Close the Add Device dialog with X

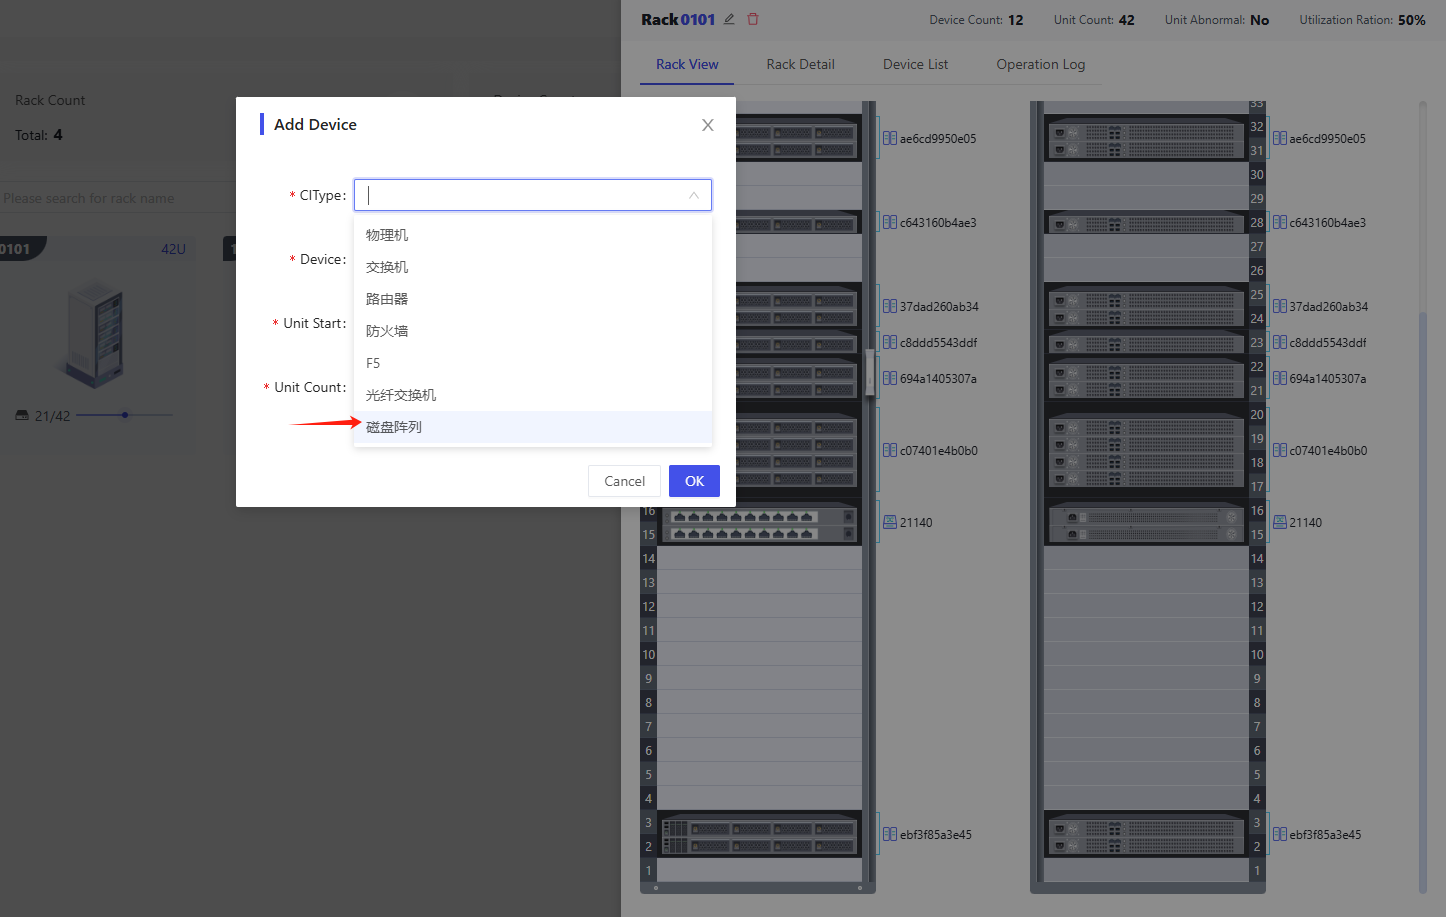tap(708, 125)
